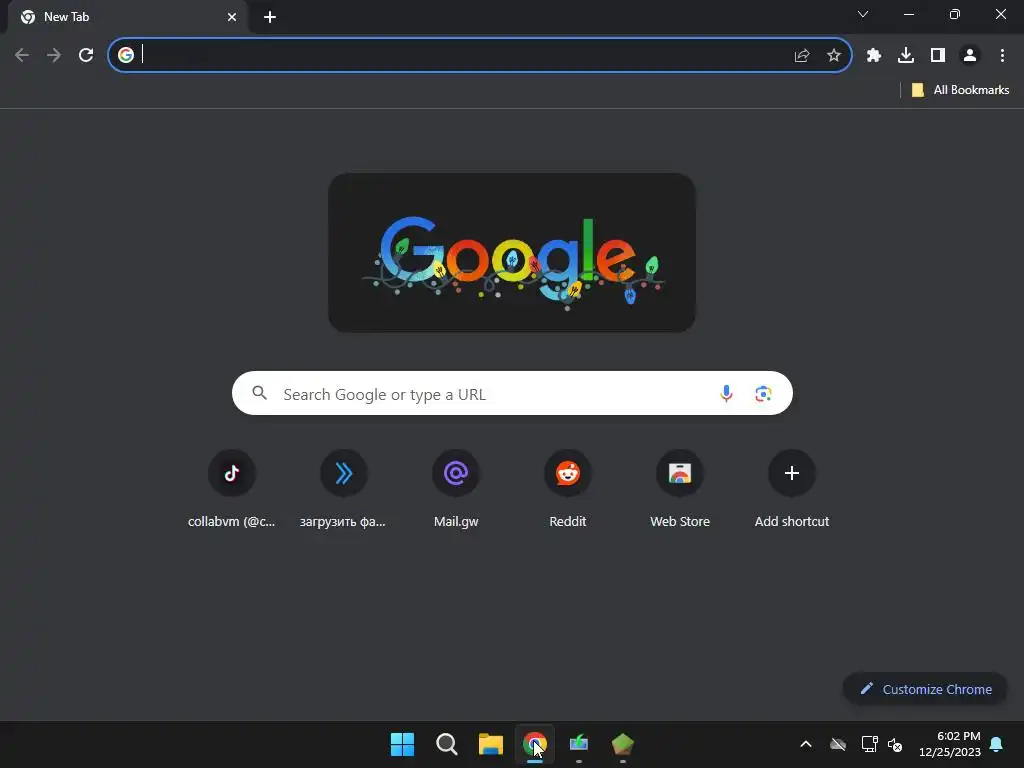The height and width of the screenshot is (768, 1024).
Task: Open the network tray icon
Action: click(869, 744)
